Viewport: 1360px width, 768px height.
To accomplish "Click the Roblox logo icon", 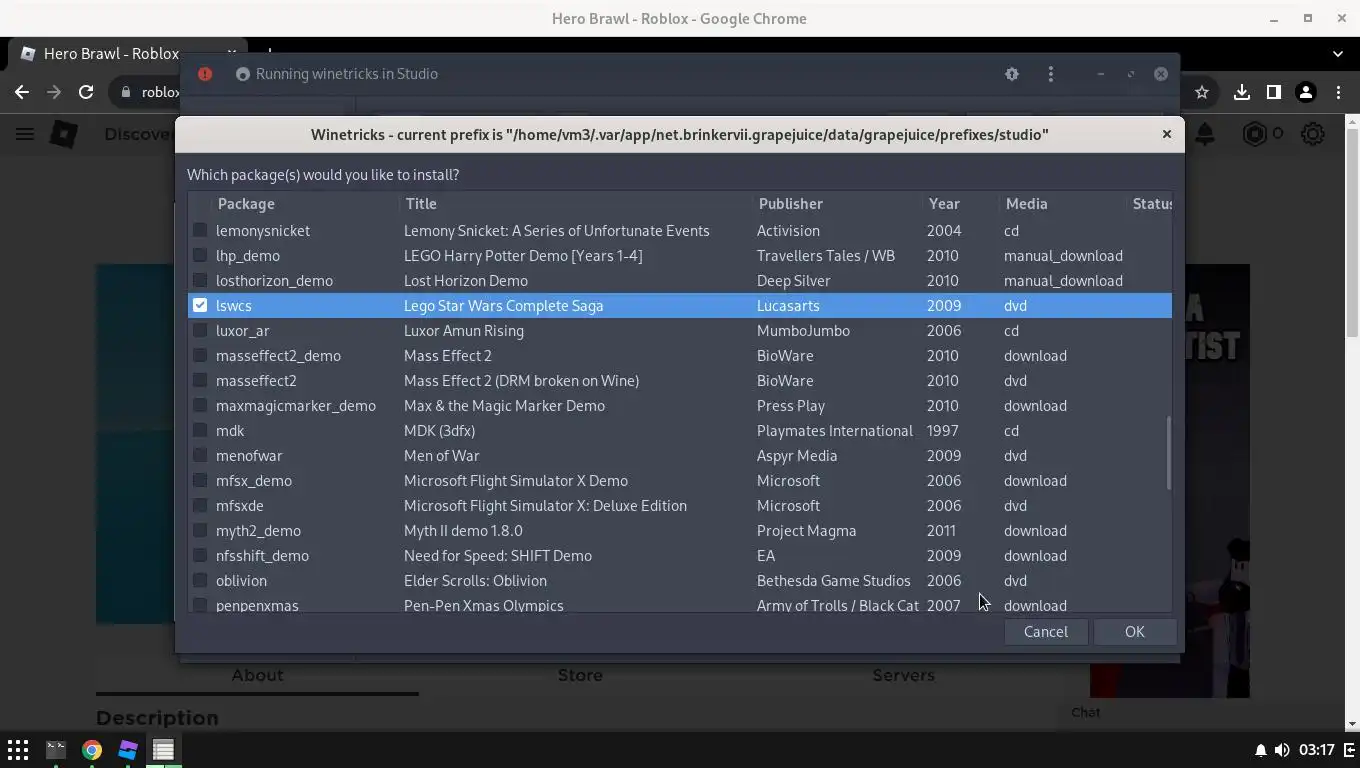I will 64,134.
